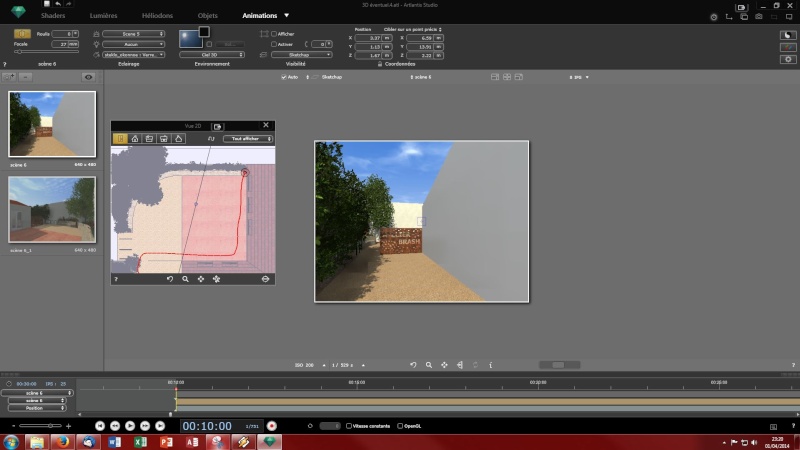Jump to the animation end
The height and width of the screenshot is (450, 800).
[x=160, y=426]
